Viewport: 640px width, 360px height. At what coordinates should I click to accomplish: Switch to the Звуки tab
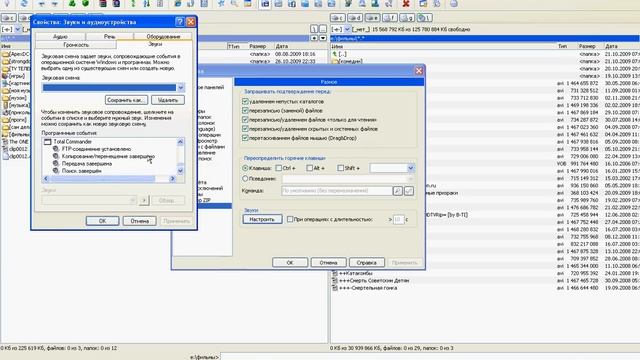coord(155,44)
